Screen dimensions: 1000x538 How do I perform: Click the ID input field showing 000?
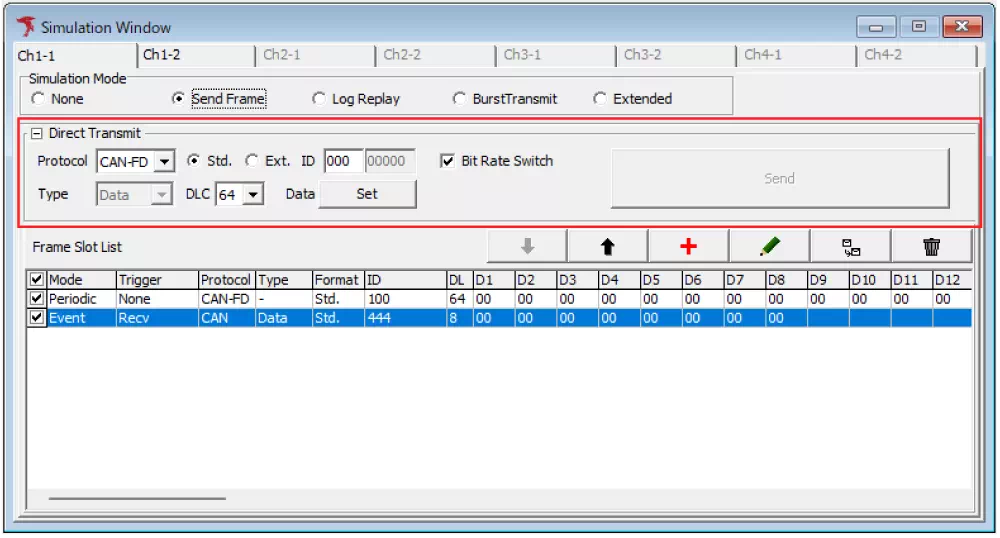pos(343,162)
